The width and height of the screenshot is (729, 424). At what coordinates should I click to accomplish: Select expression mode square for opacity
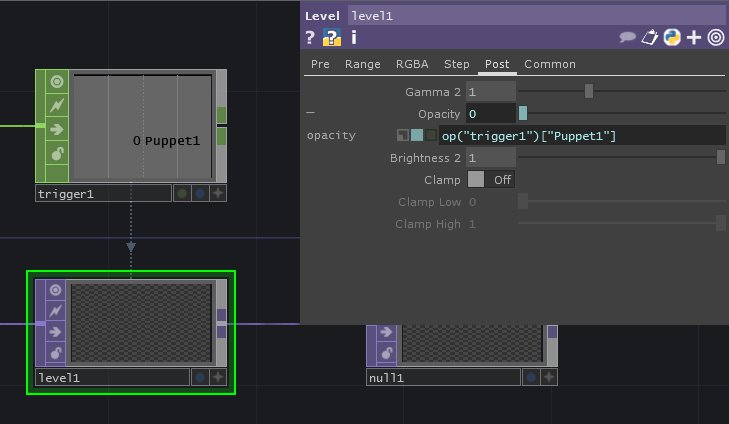tap(417, 135)
